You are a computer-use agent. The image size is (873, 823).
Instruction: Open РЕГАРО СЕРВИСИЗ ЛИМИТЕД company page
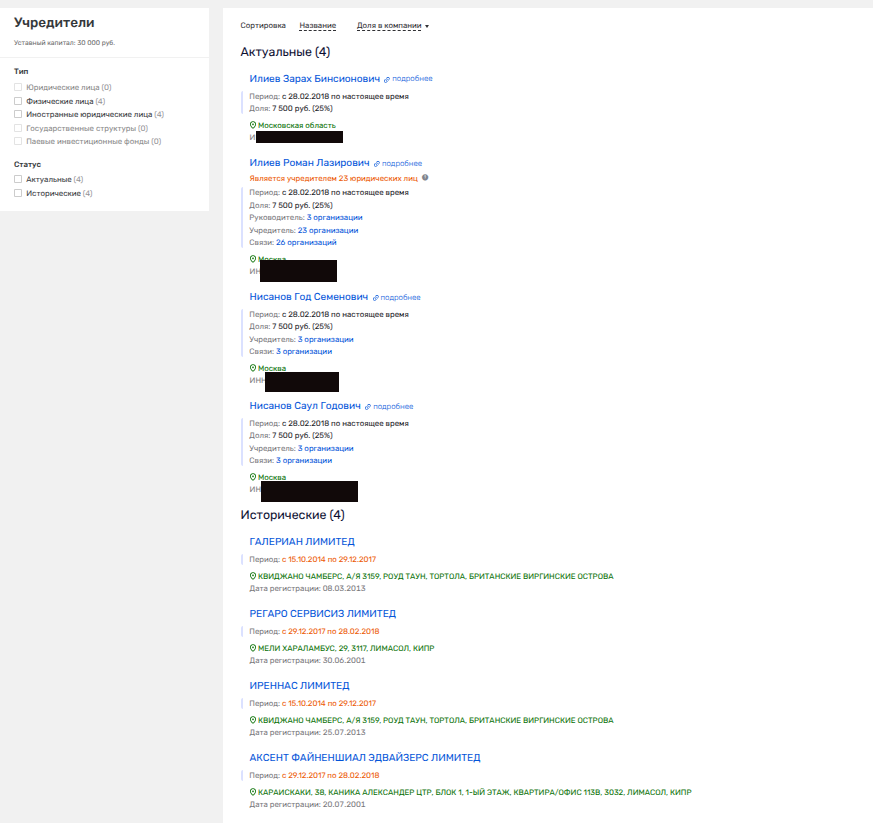pyautogui.click(x=322, y=614)
